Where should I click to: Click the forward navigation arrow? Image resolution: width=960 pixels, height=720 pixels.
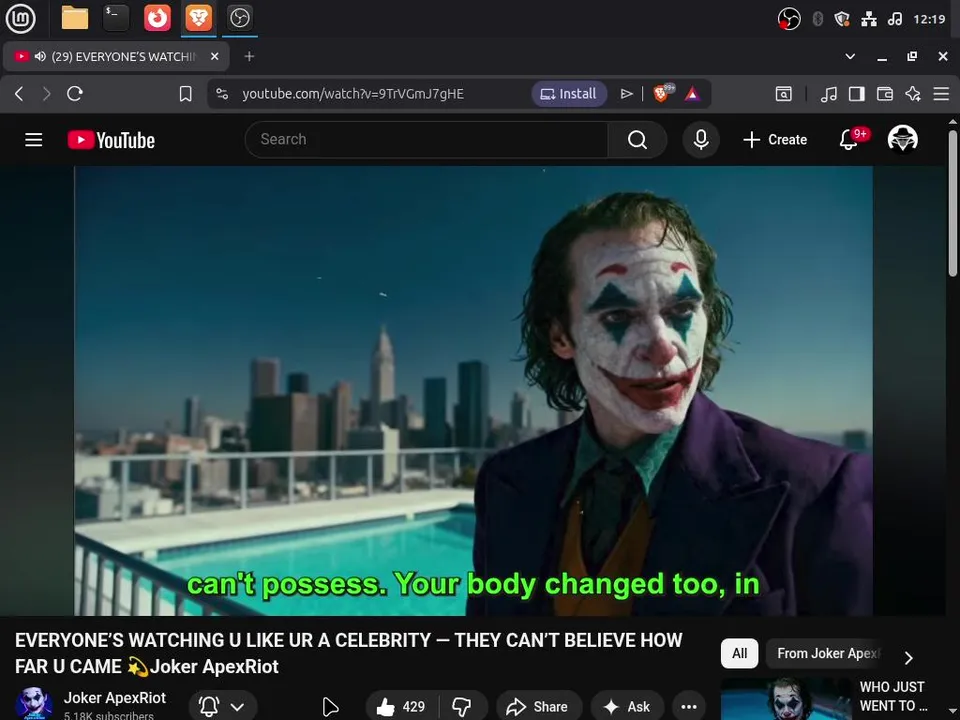pyautogui.click(x=47, y=94)
